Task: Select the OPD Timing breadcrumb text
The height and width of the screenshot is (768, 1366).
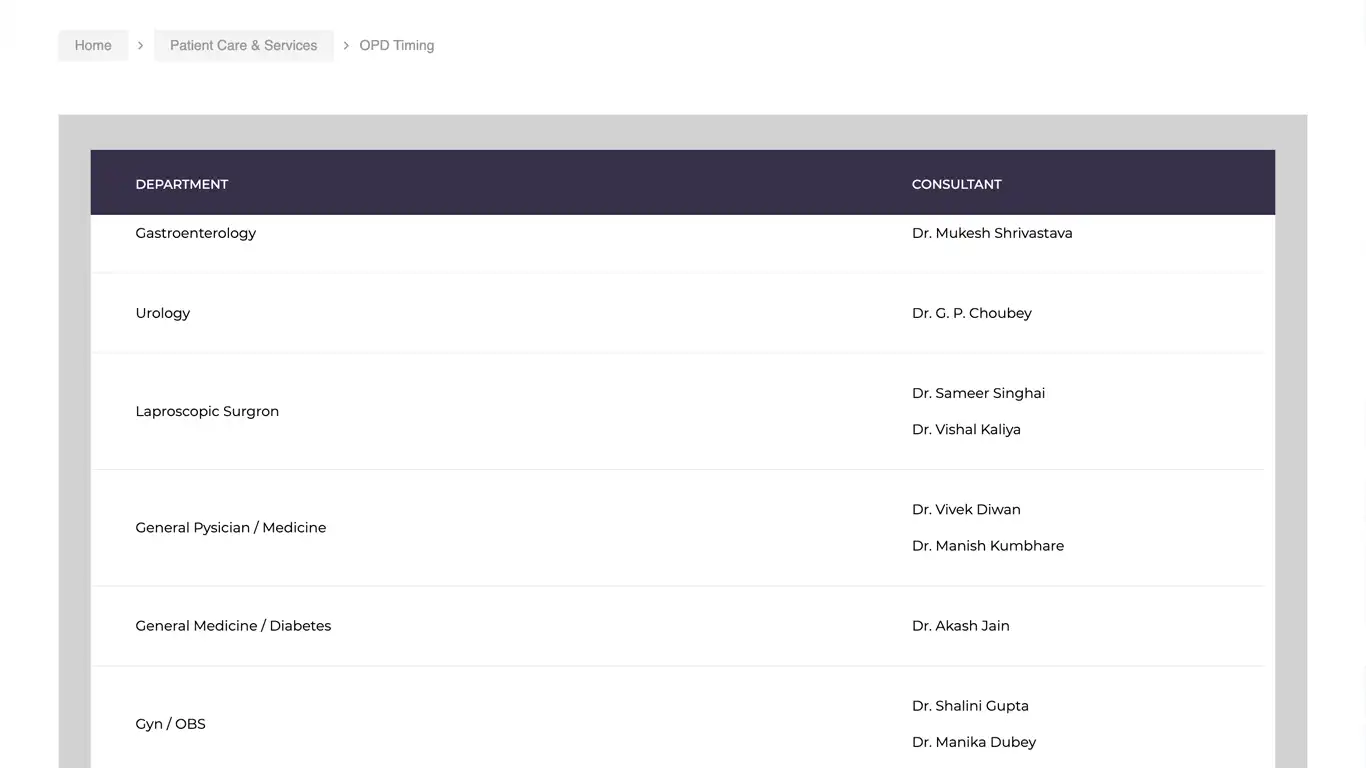Action: (396, 45)
